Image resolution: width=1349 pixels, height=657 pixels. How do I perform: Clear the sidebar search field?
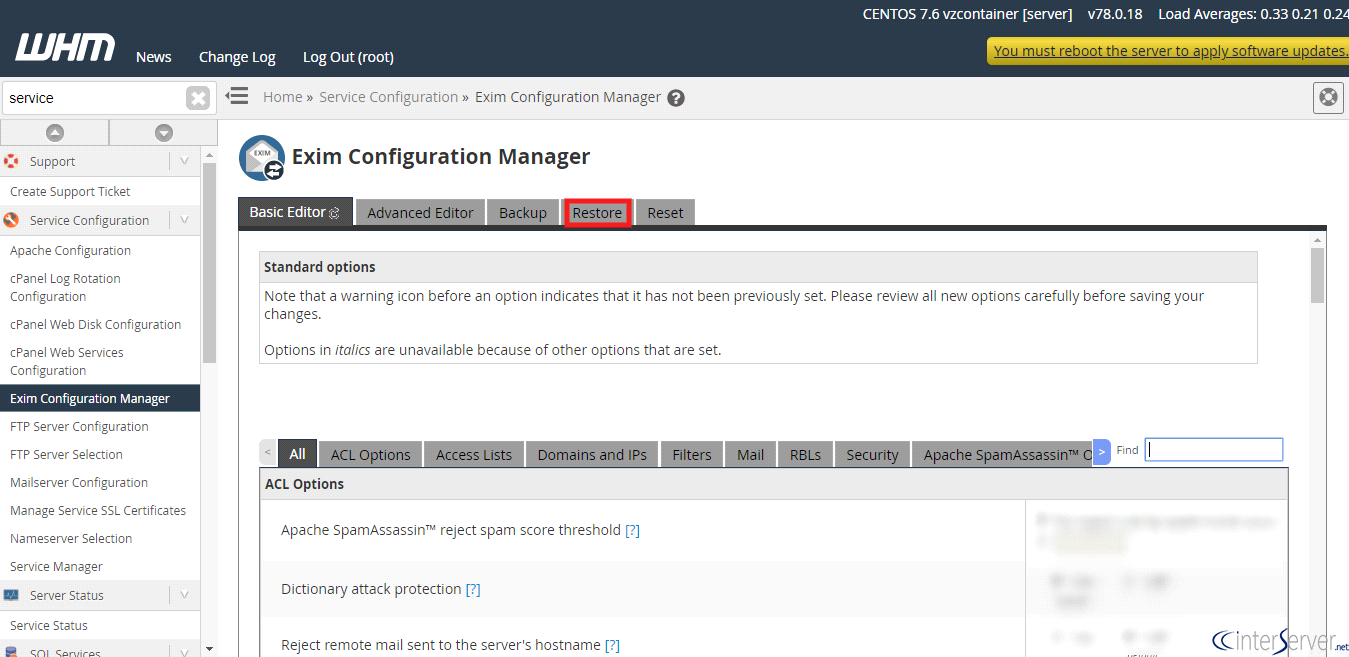(x=198, y=98)
